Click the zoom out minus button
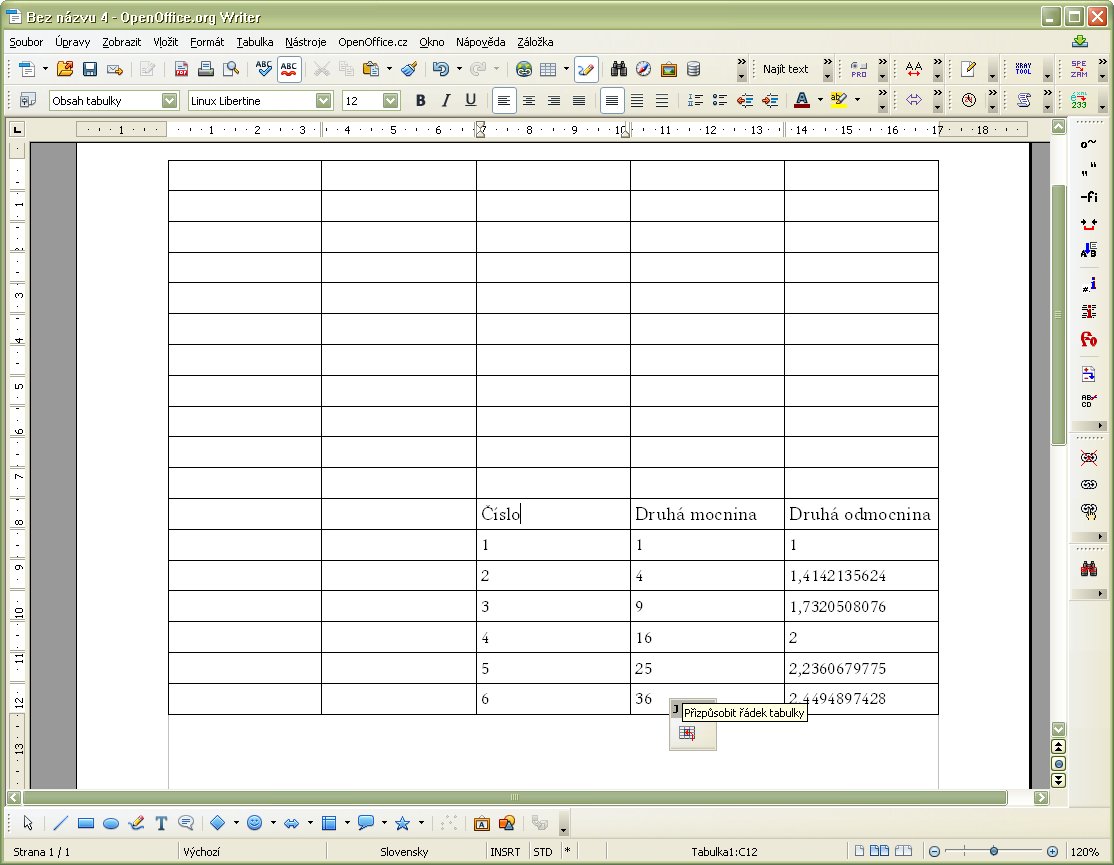Image resolution: width=1114 pixels, height=865 pixels. coord(934,851)
